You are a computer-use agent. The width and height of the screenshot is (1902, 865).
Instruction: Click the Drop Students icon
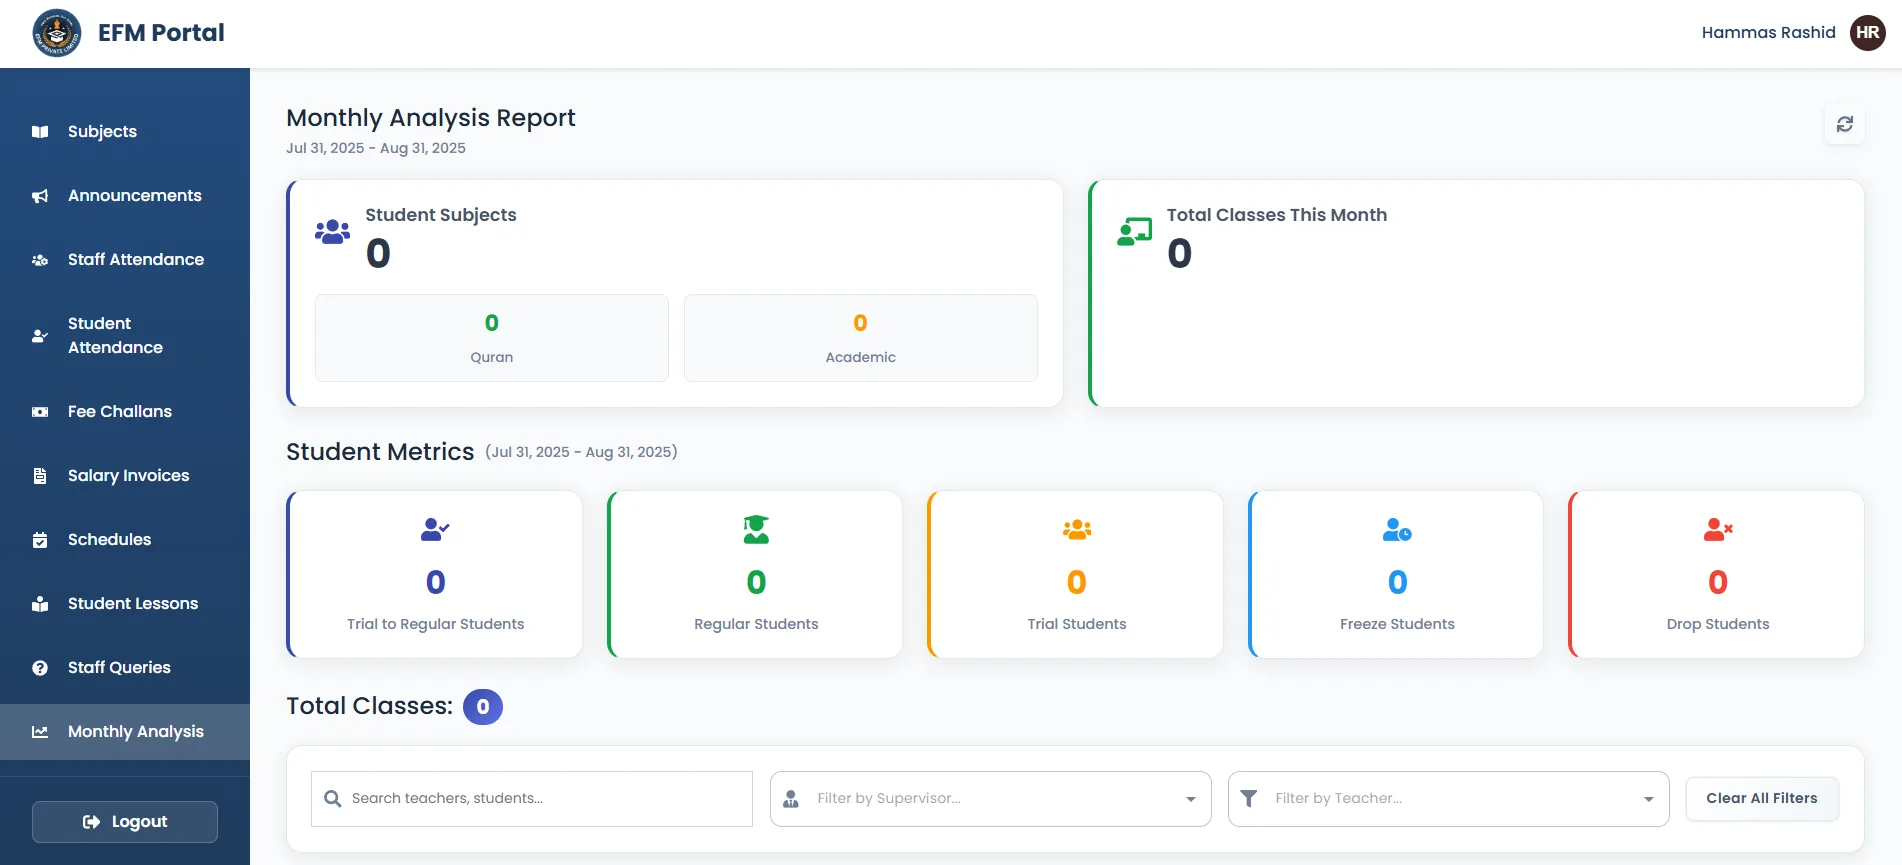coord(1717,529)
